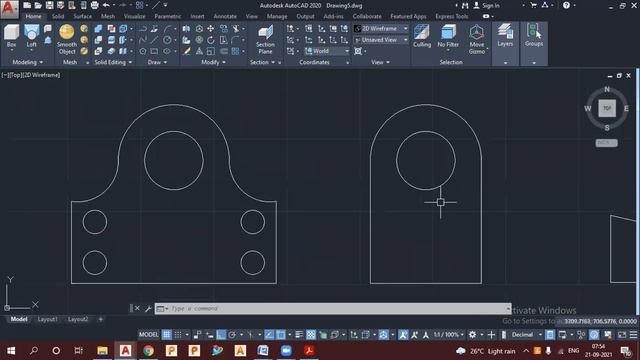Click the AutoCAD application menu logo
Viewport: 640px width, 360px height.
(9, 9)
